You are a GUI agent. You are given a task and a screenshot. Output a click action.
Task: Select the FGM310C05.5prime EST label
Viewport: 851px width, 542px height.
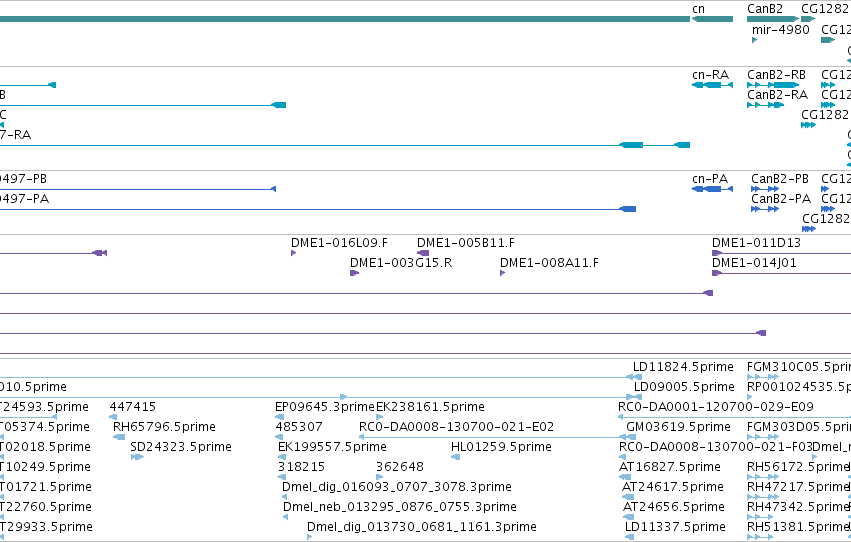point(799,367)
